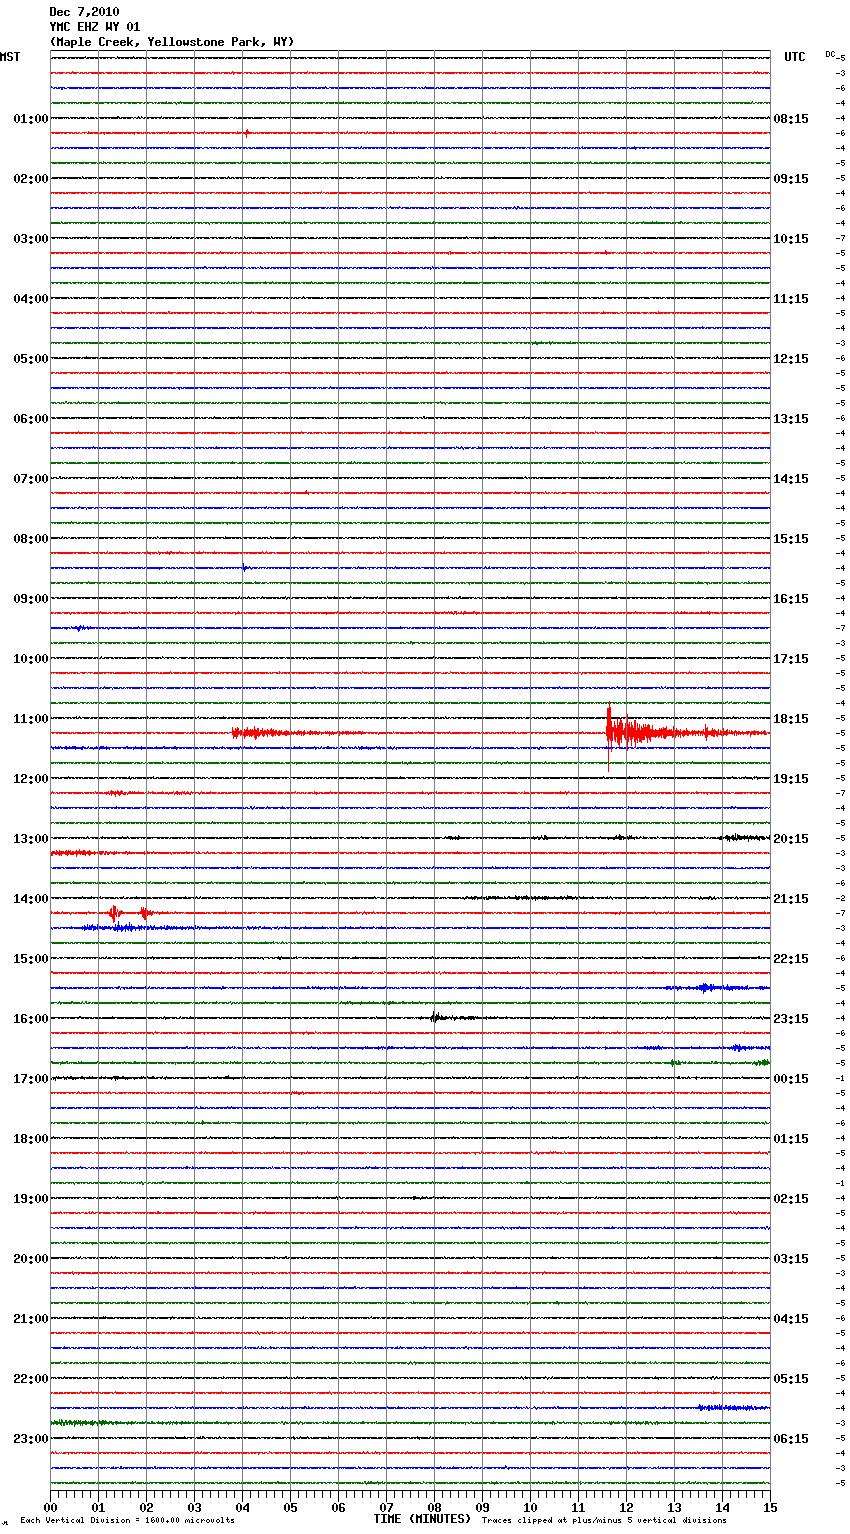Click the '04:15' UTC time label
Image resolution: width=850 pixels, height=1534 pixels.
point(791,1319)
